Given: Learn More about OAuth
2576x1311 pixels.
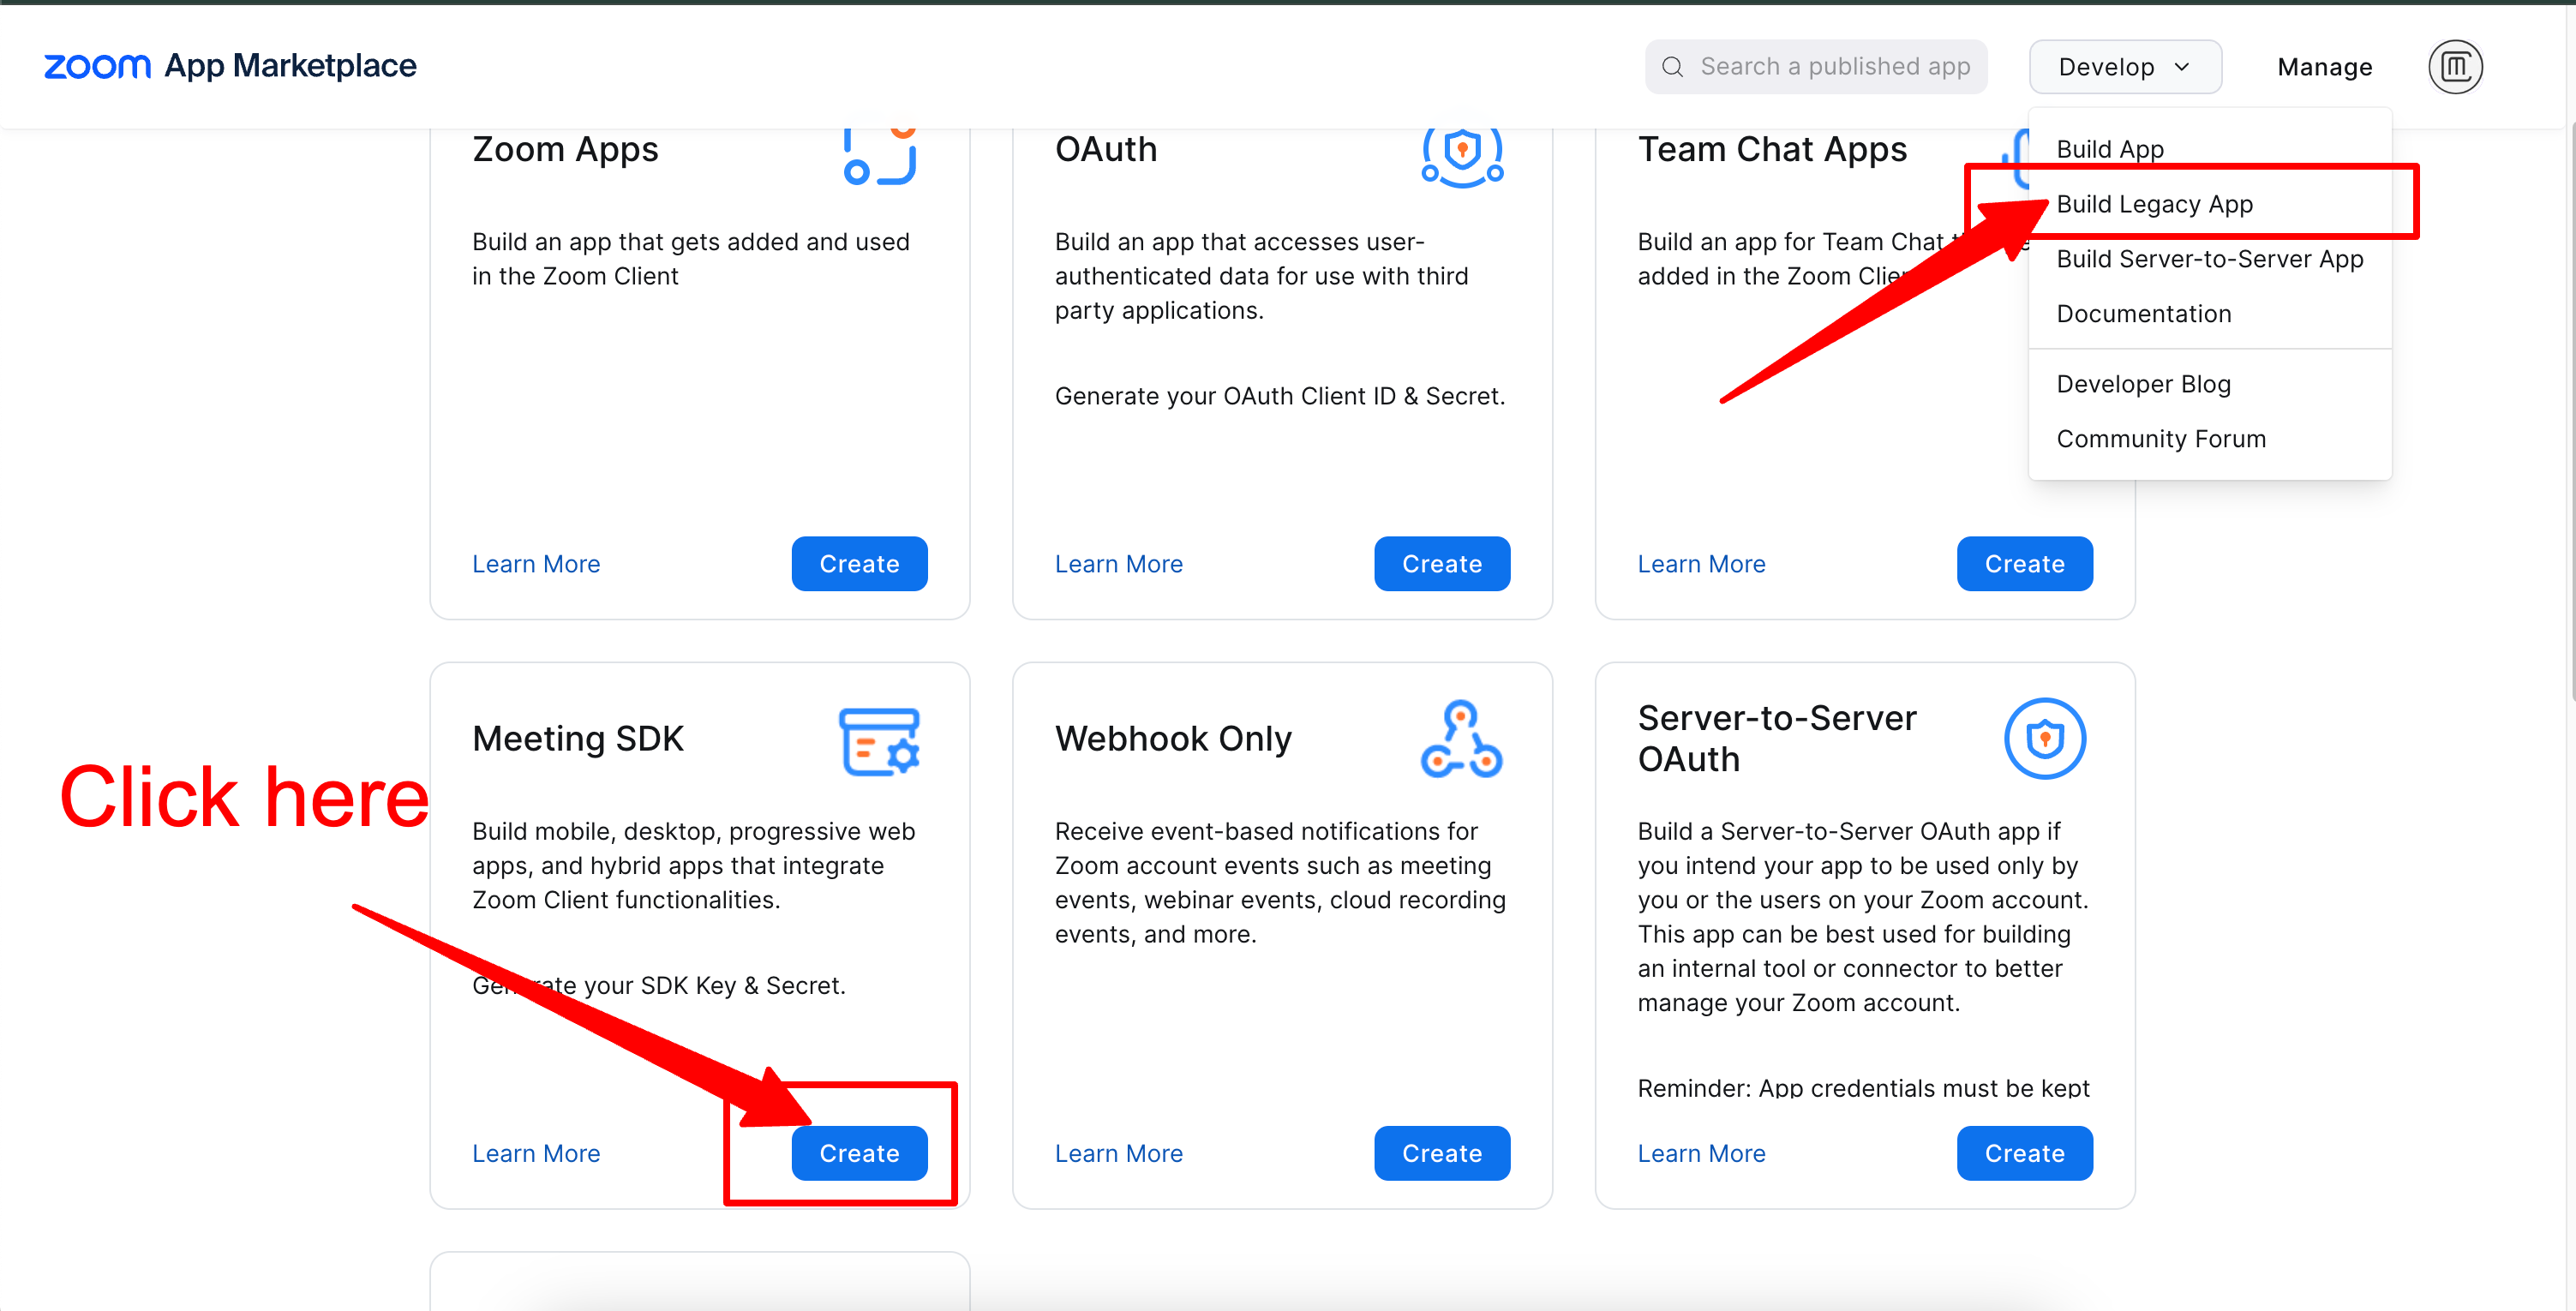Looking at the screenshot, I should (1119, 564).
